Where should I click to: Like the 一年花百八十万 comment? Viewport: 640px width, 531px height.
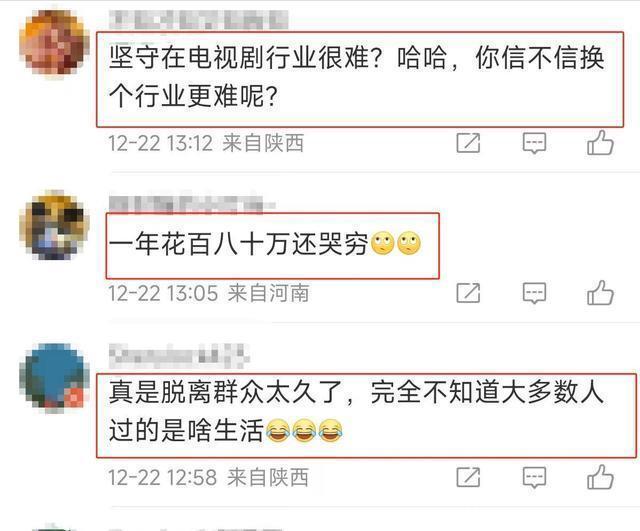600,292
